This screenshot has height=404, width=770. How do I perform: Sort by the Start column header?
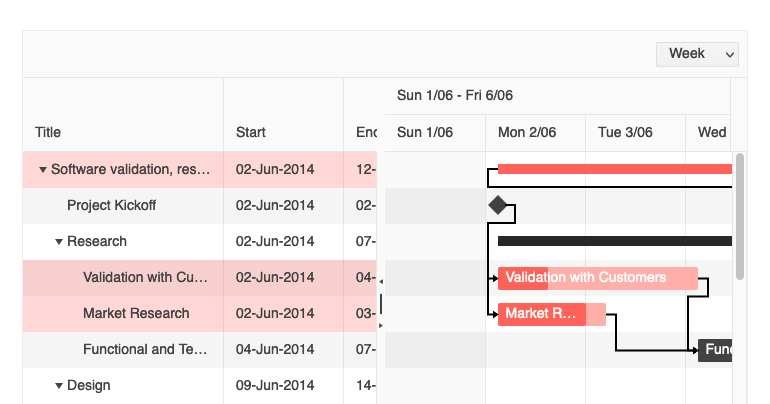(251, 132)
